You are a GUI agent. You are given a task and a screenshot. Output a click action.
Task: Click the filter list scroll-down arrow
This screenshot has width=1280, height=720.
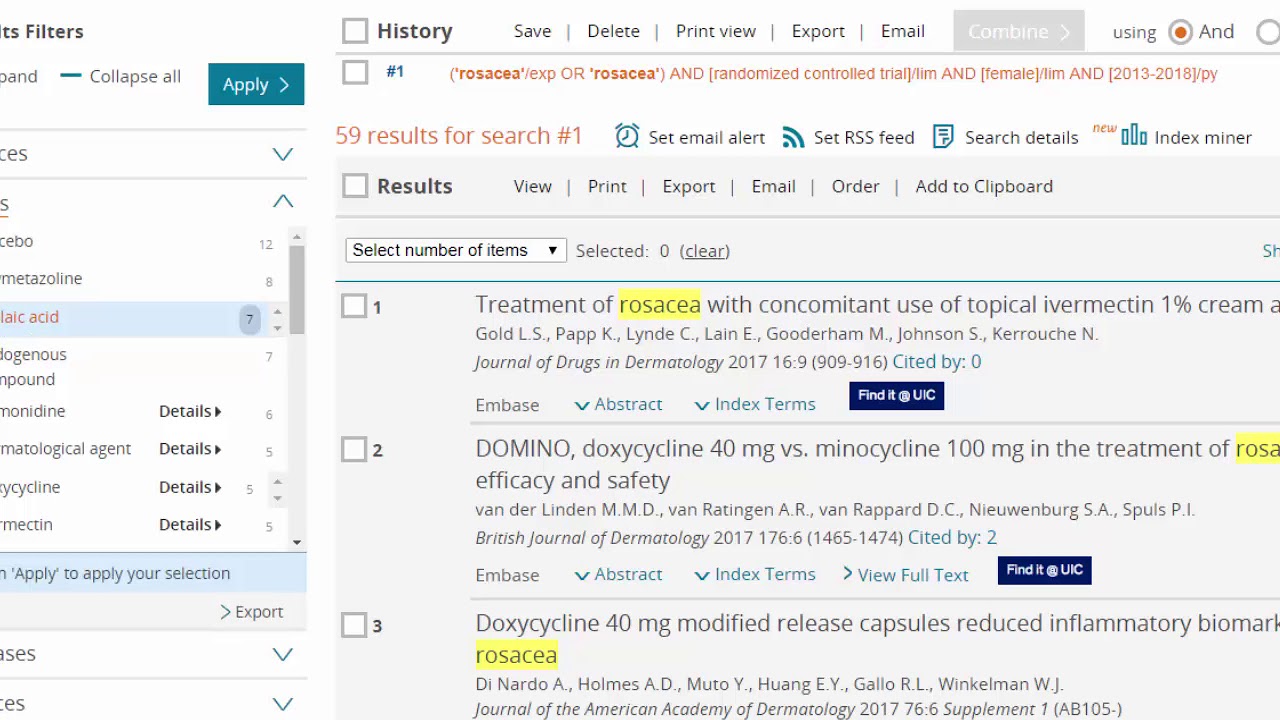(297, 542)
